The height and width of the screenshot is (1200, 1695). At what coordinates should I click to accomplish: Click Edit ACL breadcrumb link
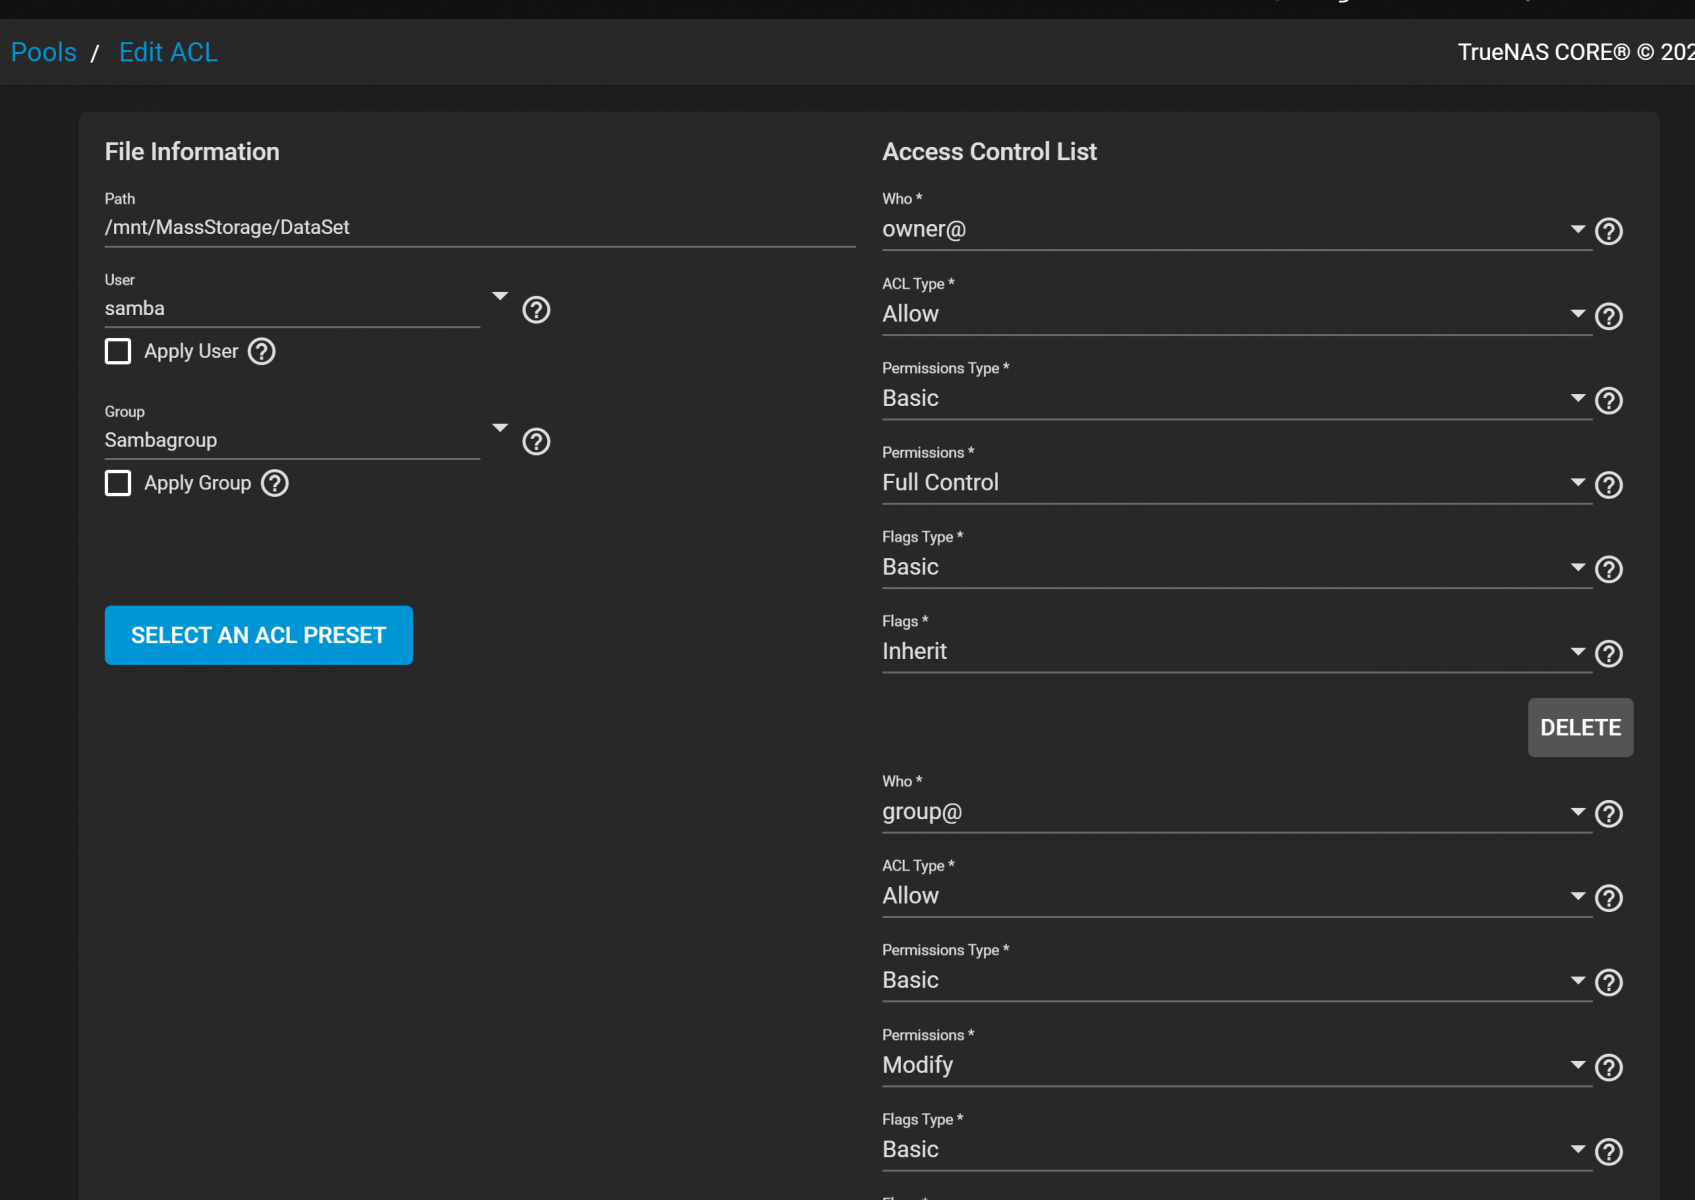pos(168,52)
